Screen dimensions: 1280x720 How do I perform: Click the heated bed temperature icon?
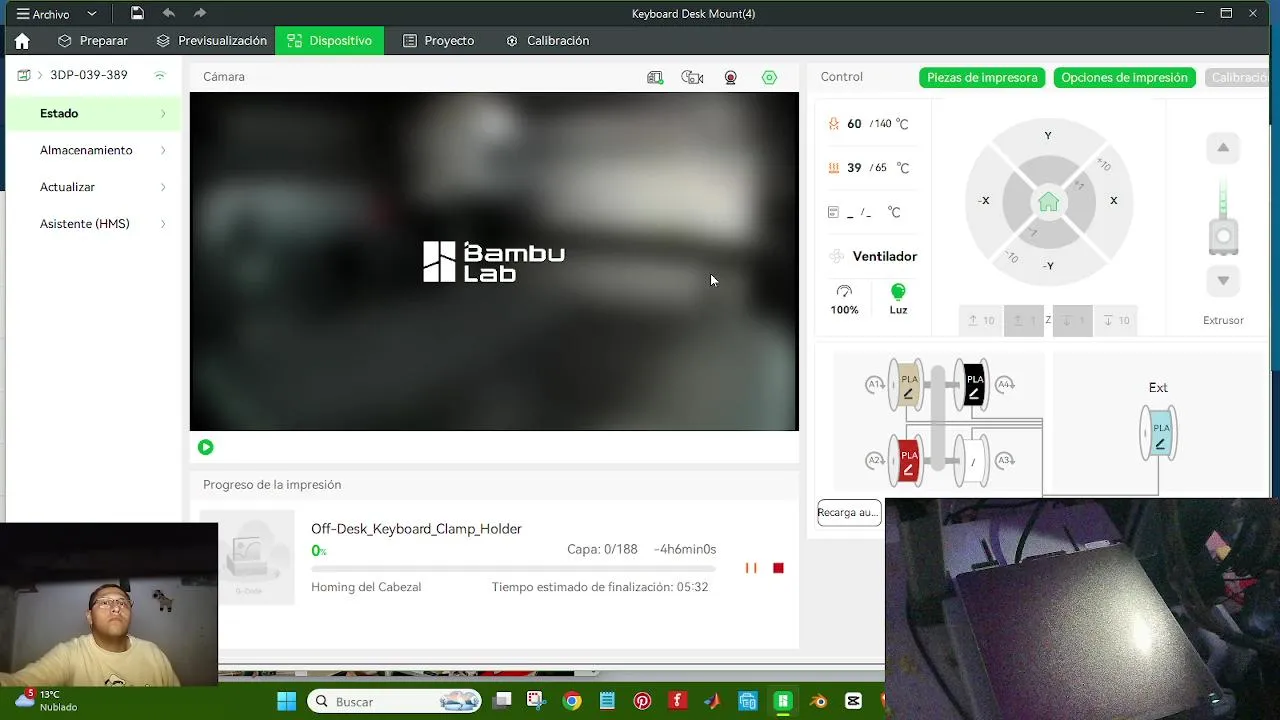834,168
